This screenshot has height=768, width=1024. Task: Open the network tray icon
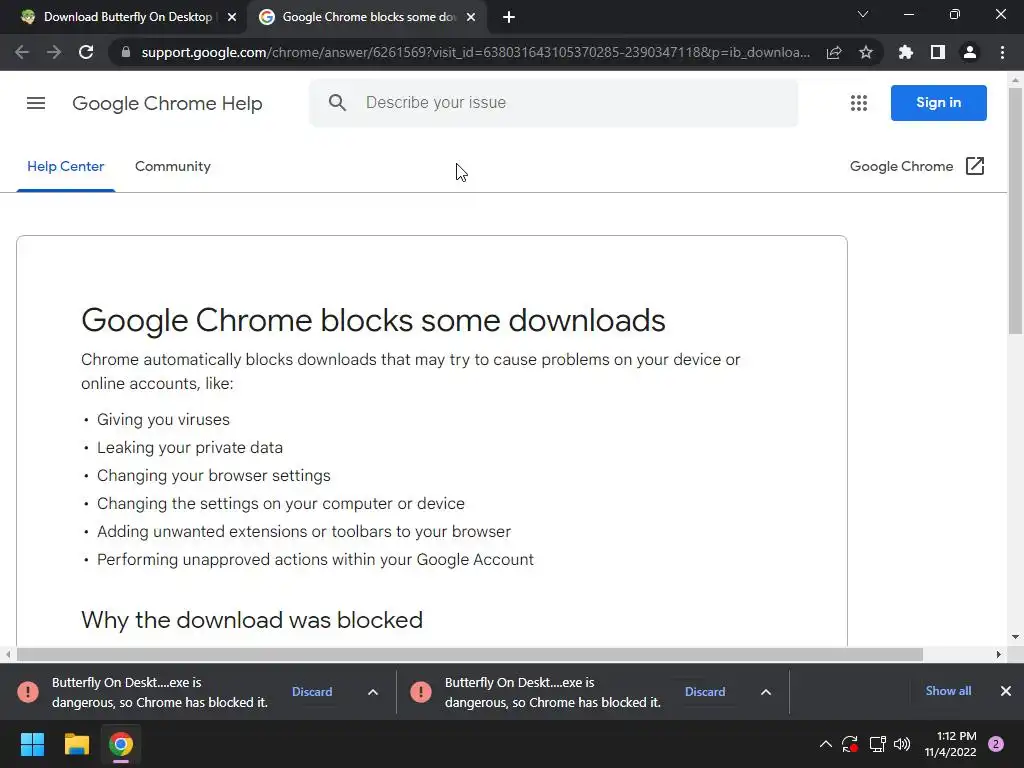(x=877, y=744)
